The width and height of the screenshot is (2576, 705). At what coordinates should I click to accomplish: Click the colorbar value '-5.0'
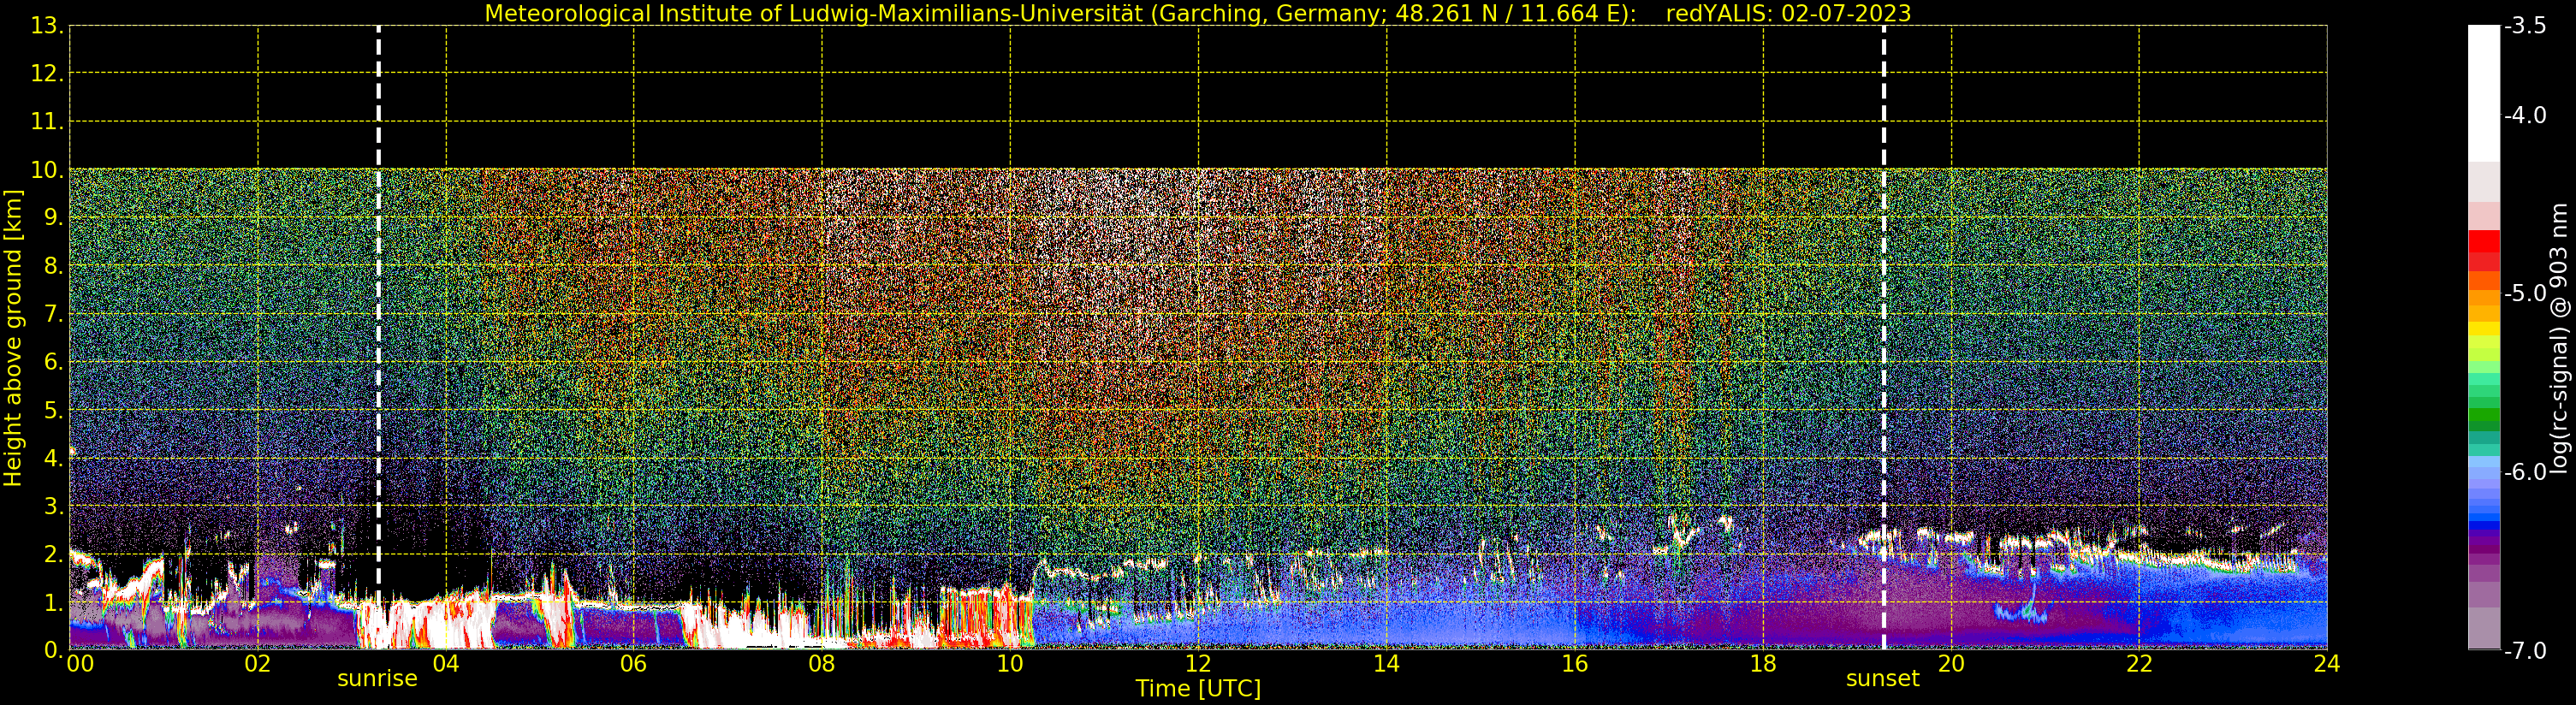click(x=2525, y=293)
